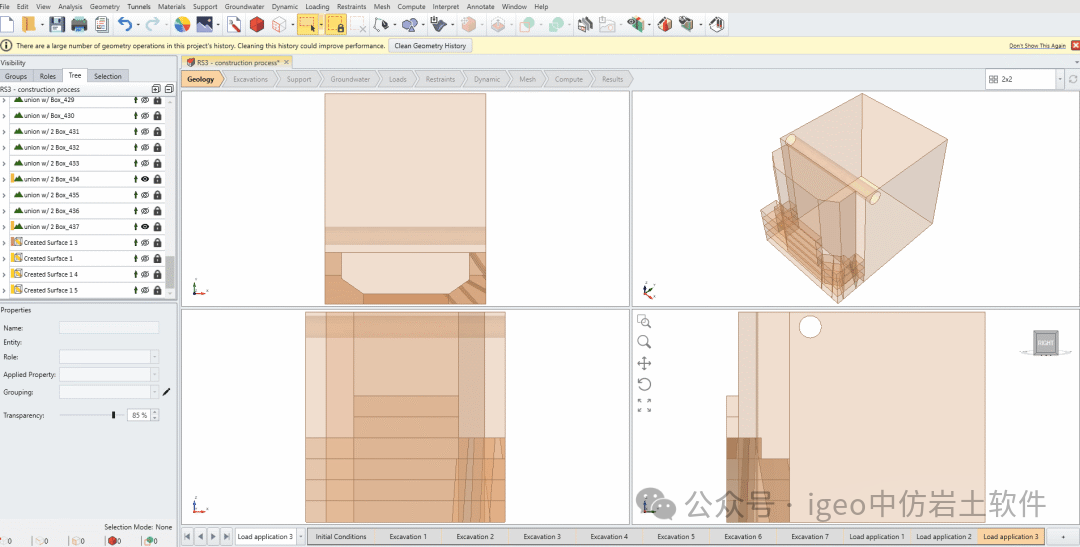Open the 2x2 viewport layout dropdown

click(1059, 79)
